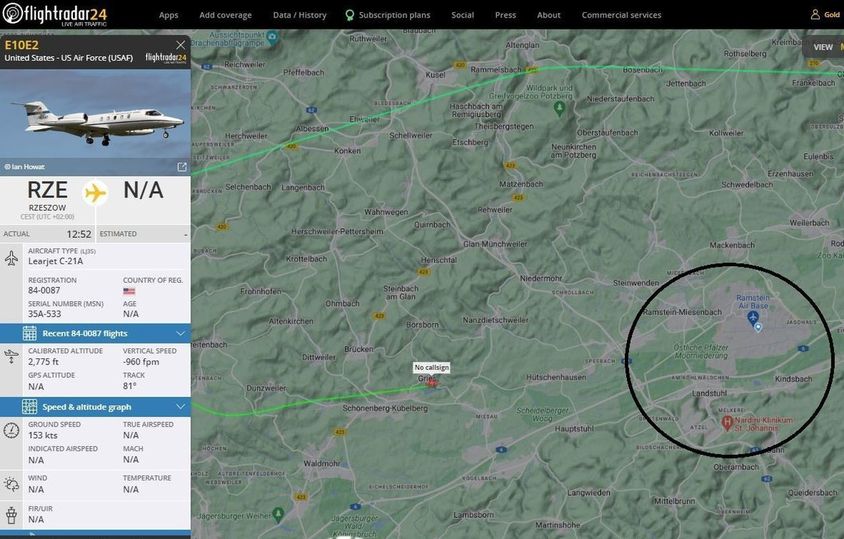
Task: Open Commercial services link
Action: pos(621,15)
